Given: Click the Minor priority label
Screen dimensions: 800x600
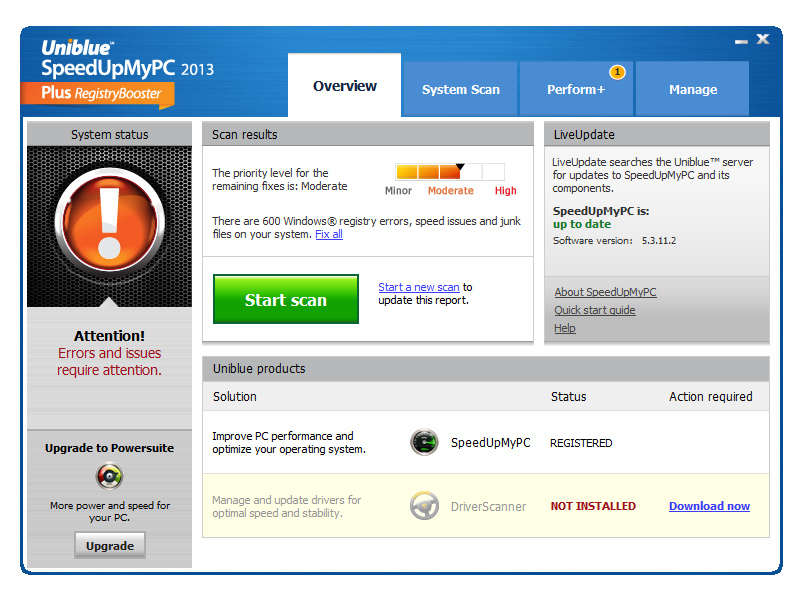Looking at the screenshot, I should (398, 191).
